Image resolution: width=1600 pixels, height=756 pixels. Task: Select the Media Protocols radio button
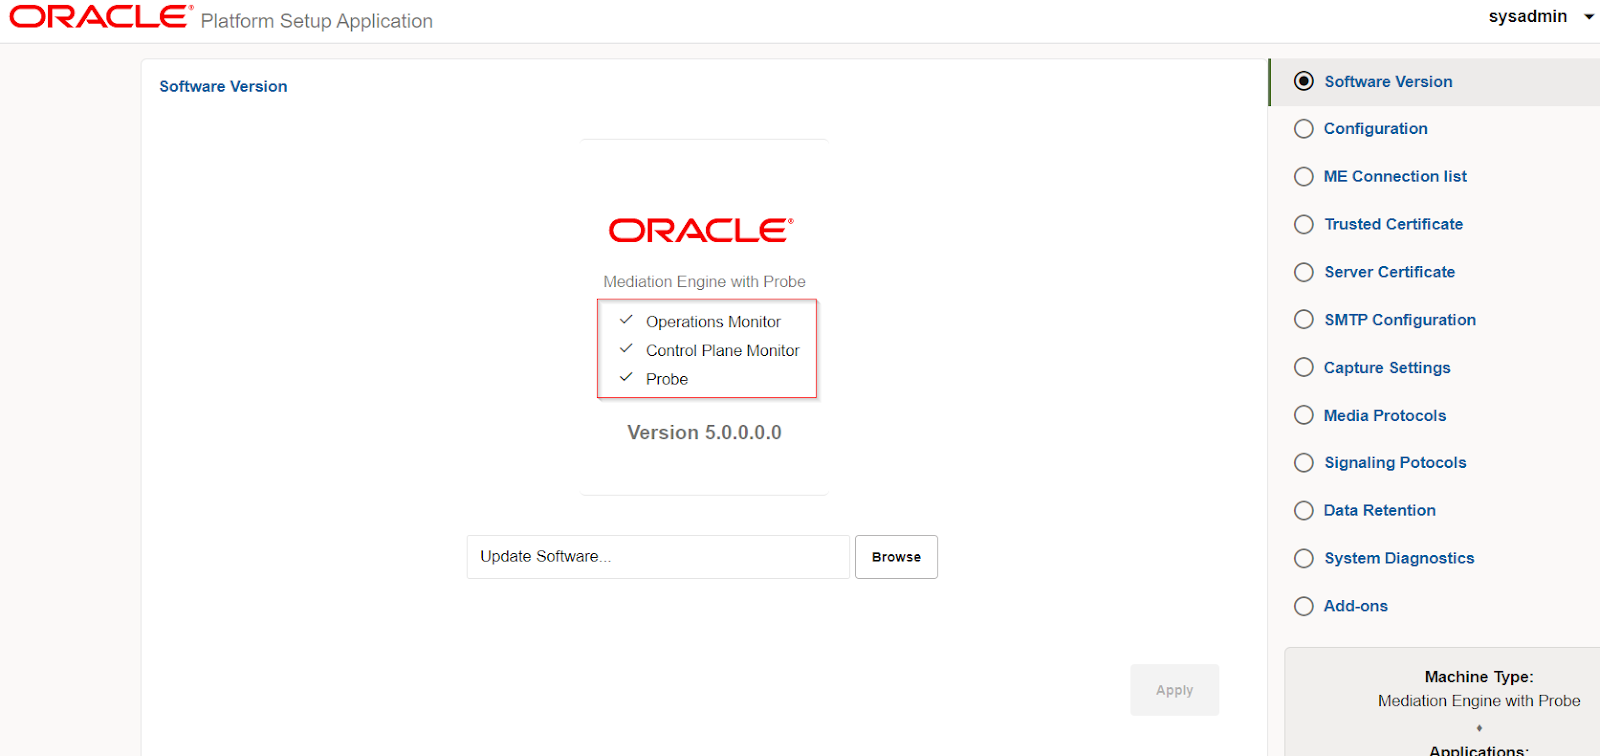[x=1304, y=415]
